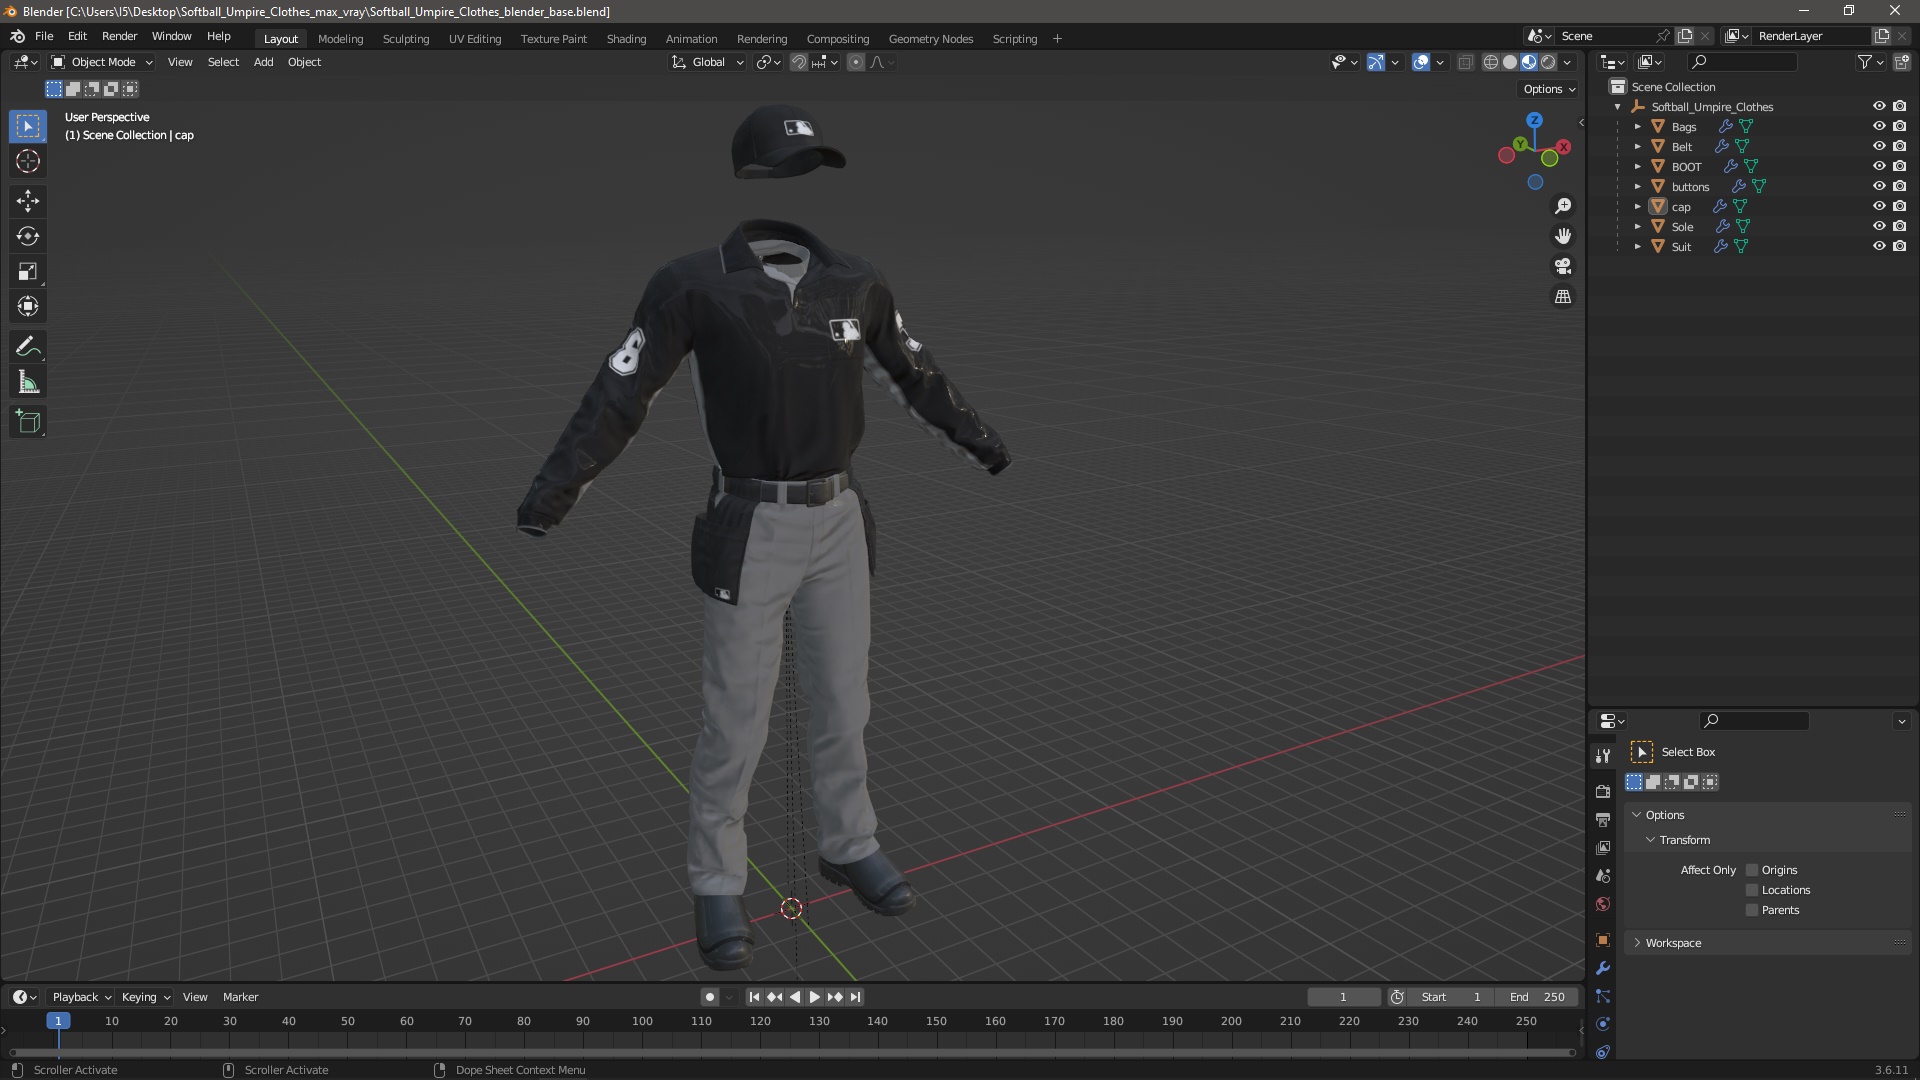Open the Physics properties tab
The height and width of the screenshot is (1080, 1920).
pyautogui.click(x=1603, y=1024)
